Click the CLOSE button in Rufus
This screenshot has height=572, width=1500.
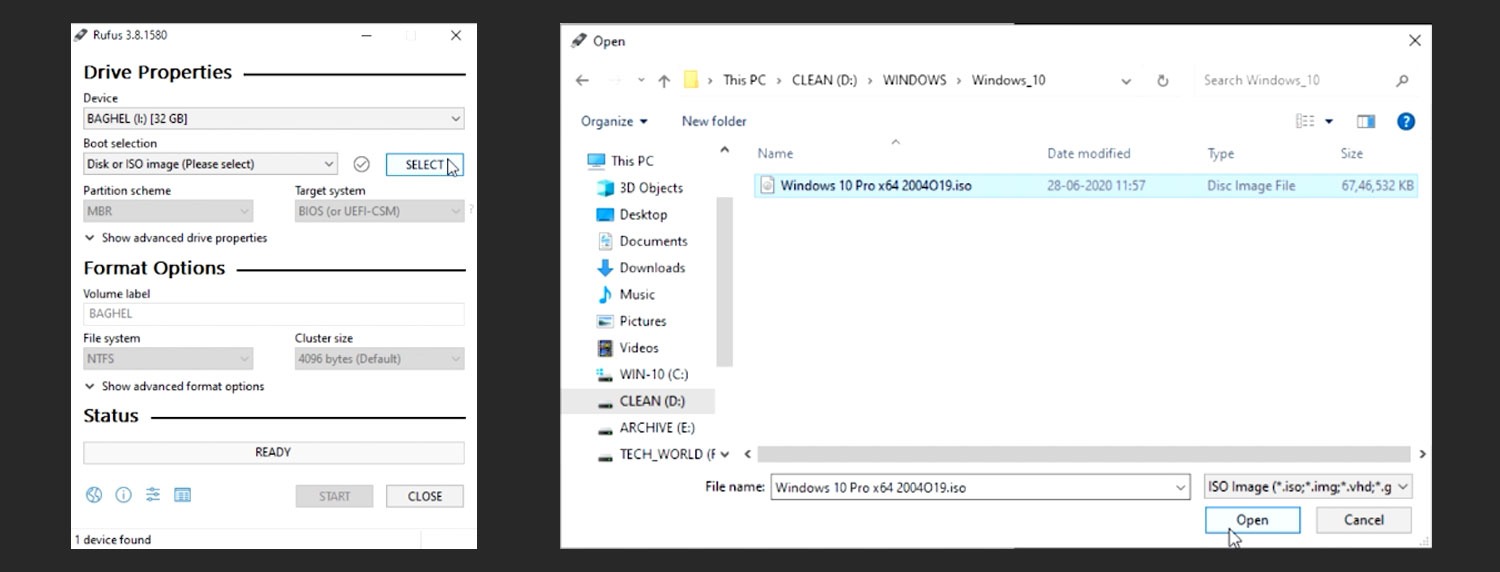(425, 496)
